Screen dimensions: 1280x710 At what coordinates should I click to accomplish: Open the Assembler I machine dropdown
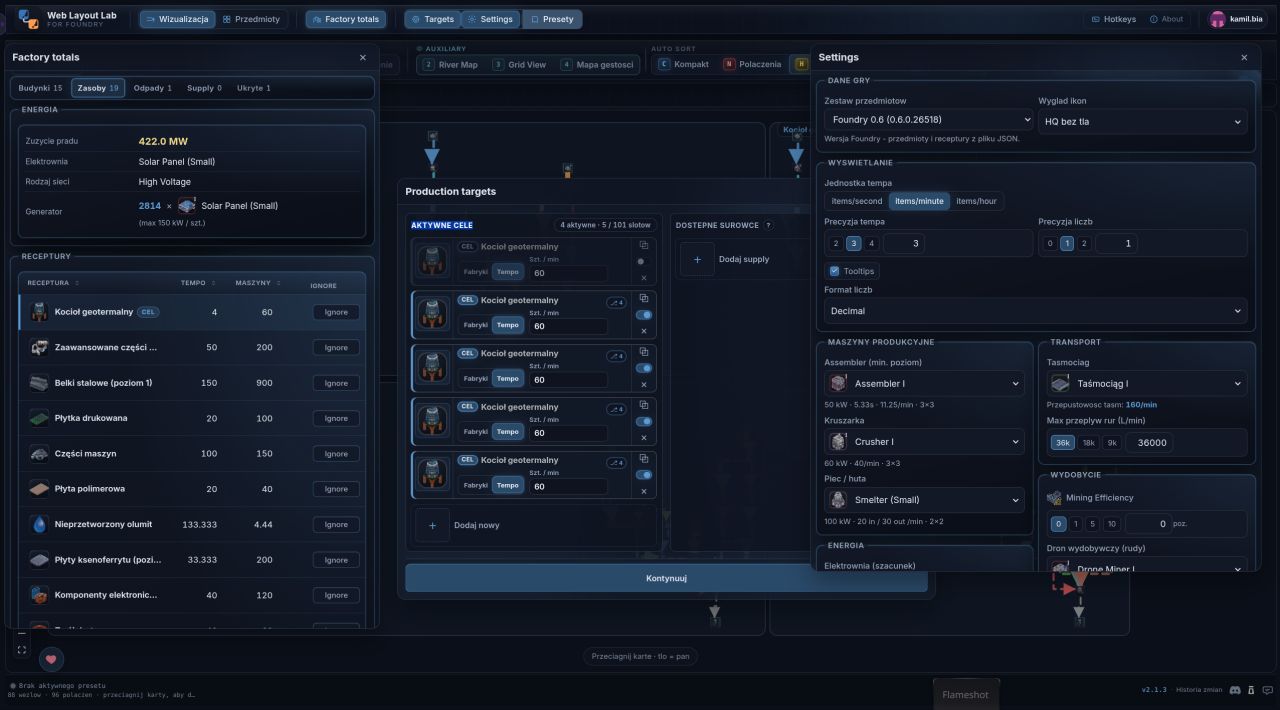tap(924, 383)
